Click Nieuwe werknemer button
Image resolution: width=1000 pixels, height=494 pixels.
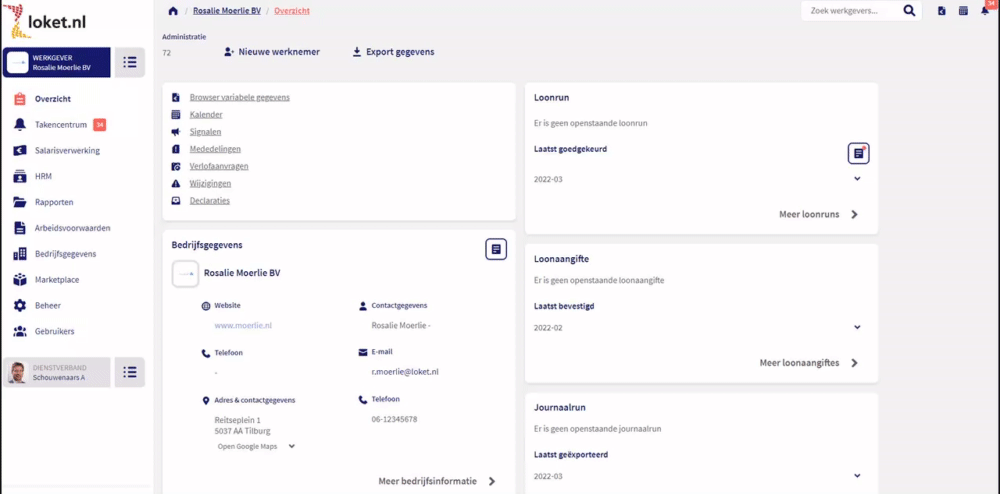(x=273, y=52)
